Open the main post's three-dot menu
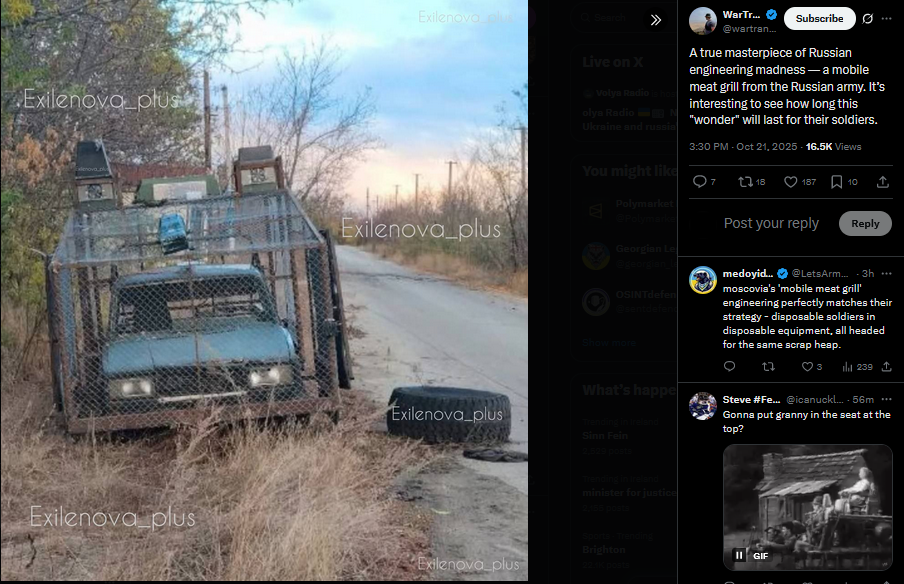This screenshot has height=584, width=904. coord(887,18)
